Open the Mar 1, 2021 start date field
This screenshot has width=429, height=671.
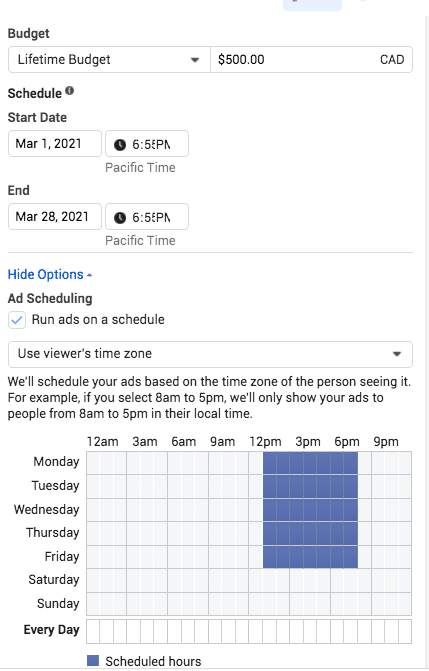55,144
